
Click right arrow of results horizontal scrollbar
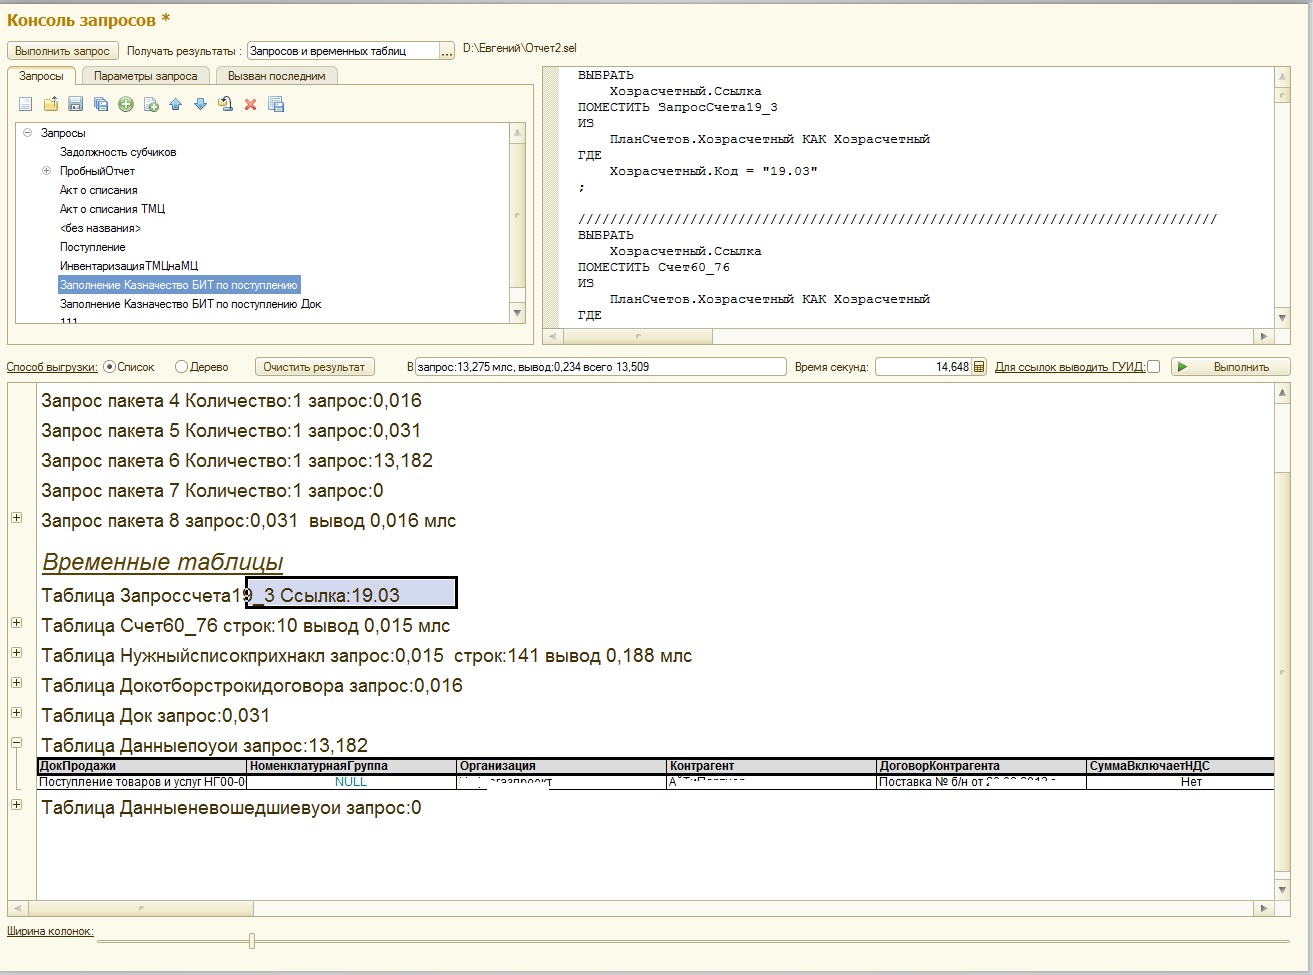[1264, 909]
